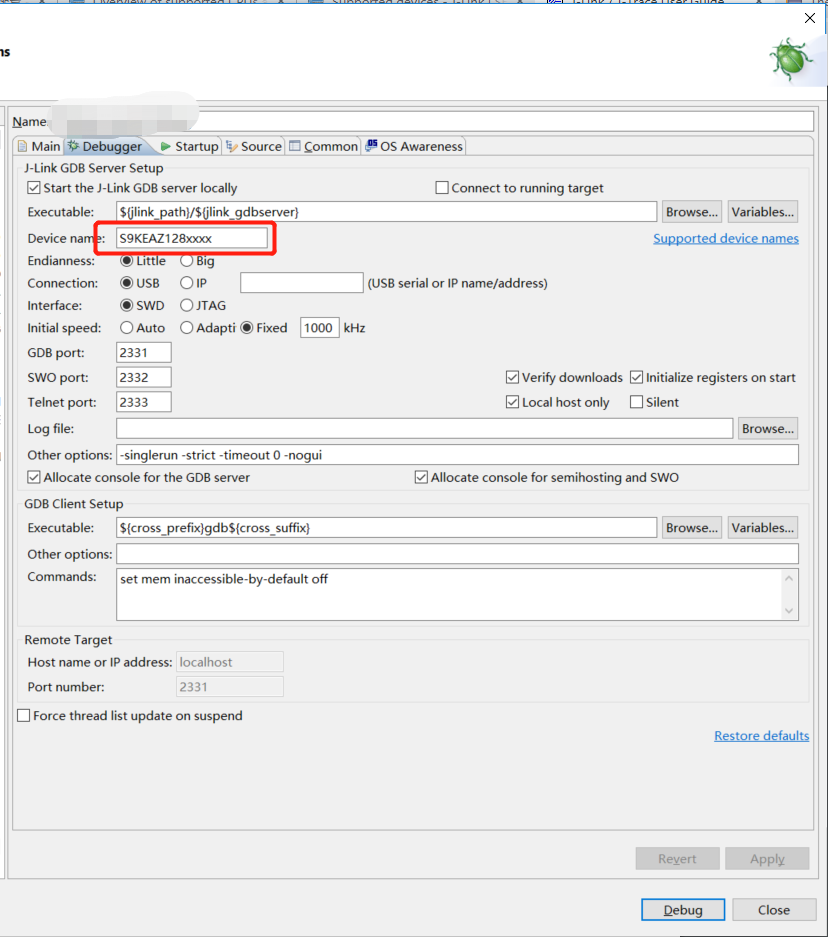Screen dimensions: 828x937
Task: Click the Log file field
Action: [424, 429]
